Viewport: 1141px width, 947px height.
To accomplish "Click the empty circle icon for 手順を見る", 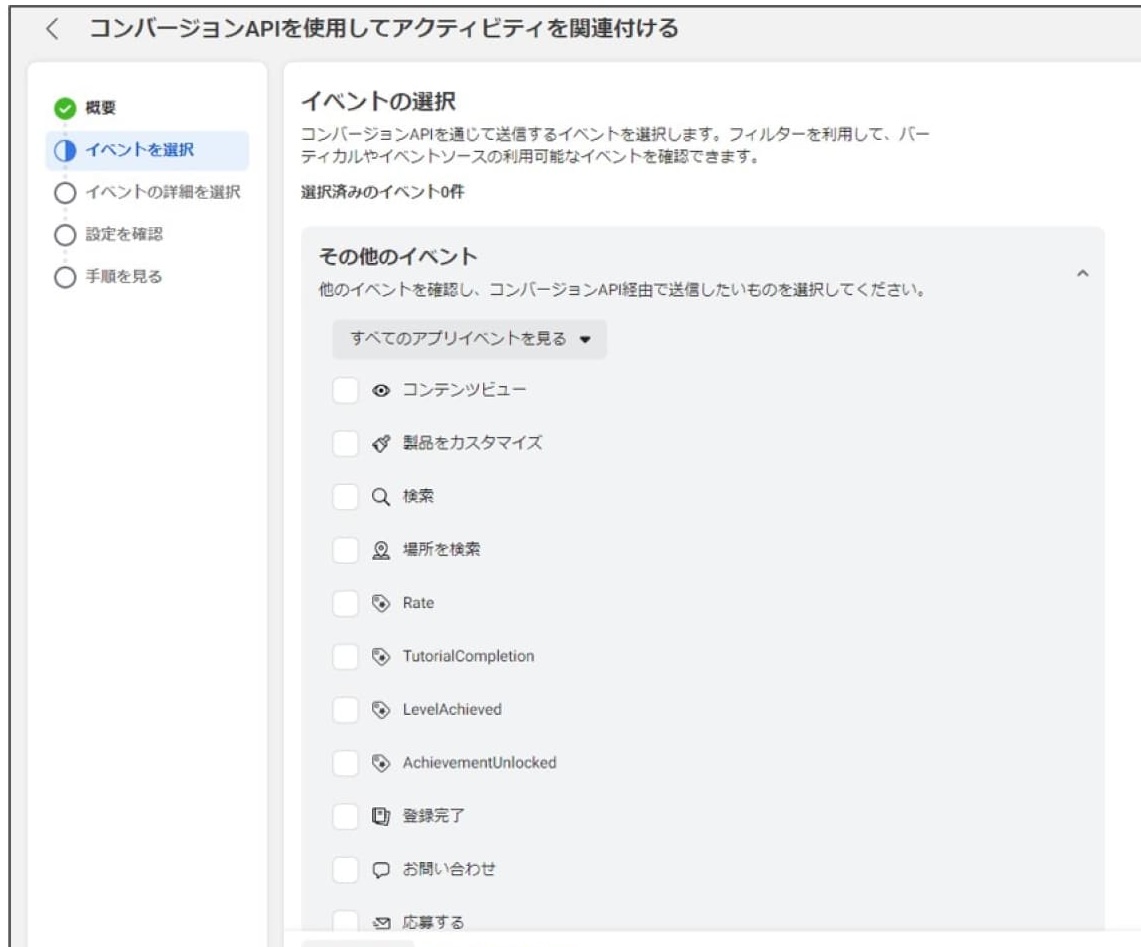I will (x=65, y=277).
